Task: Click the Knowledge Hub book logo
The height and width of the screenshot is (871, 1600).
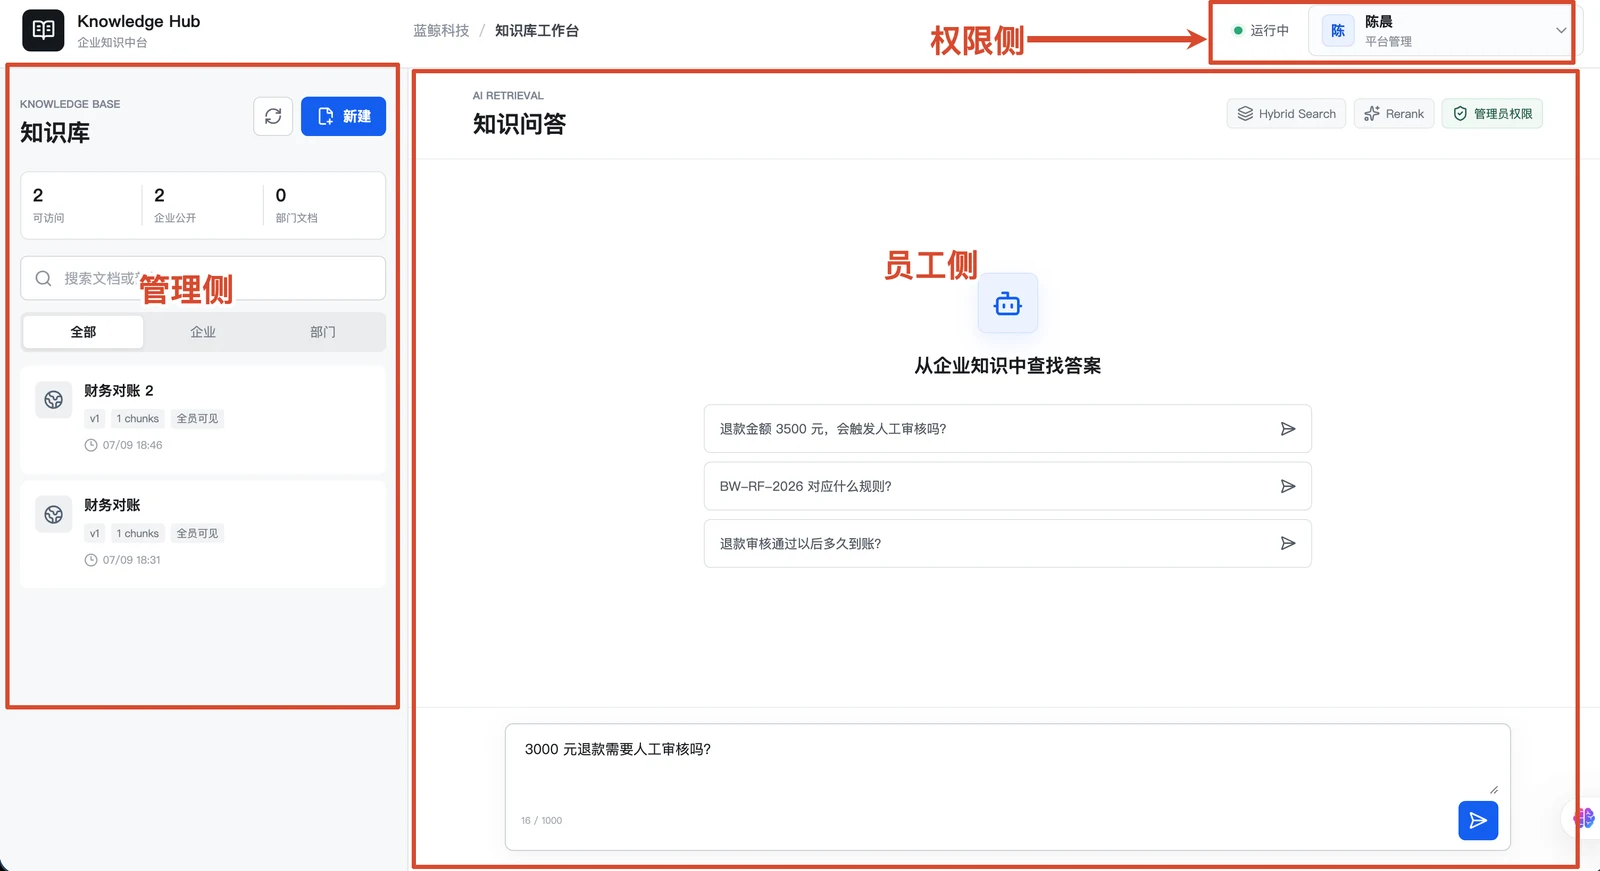Action: pos(43,30)
